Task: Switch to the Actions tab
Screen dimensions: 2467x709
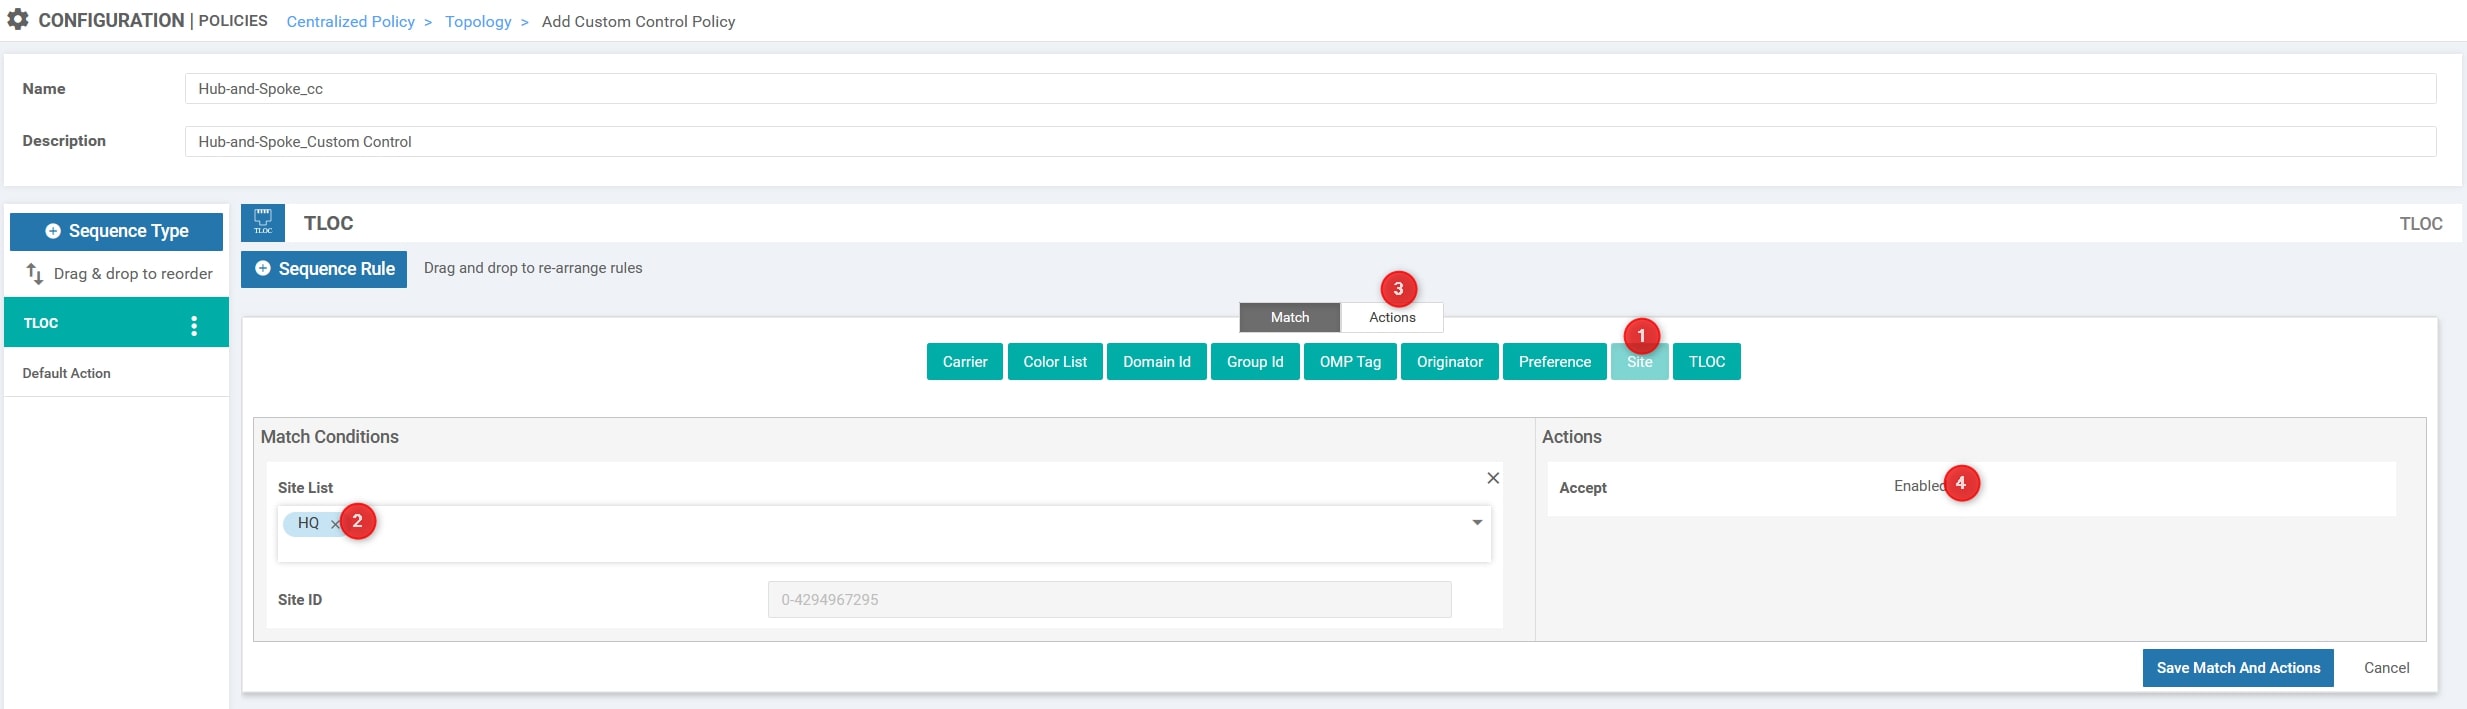Action: (x=1392, y=317)
